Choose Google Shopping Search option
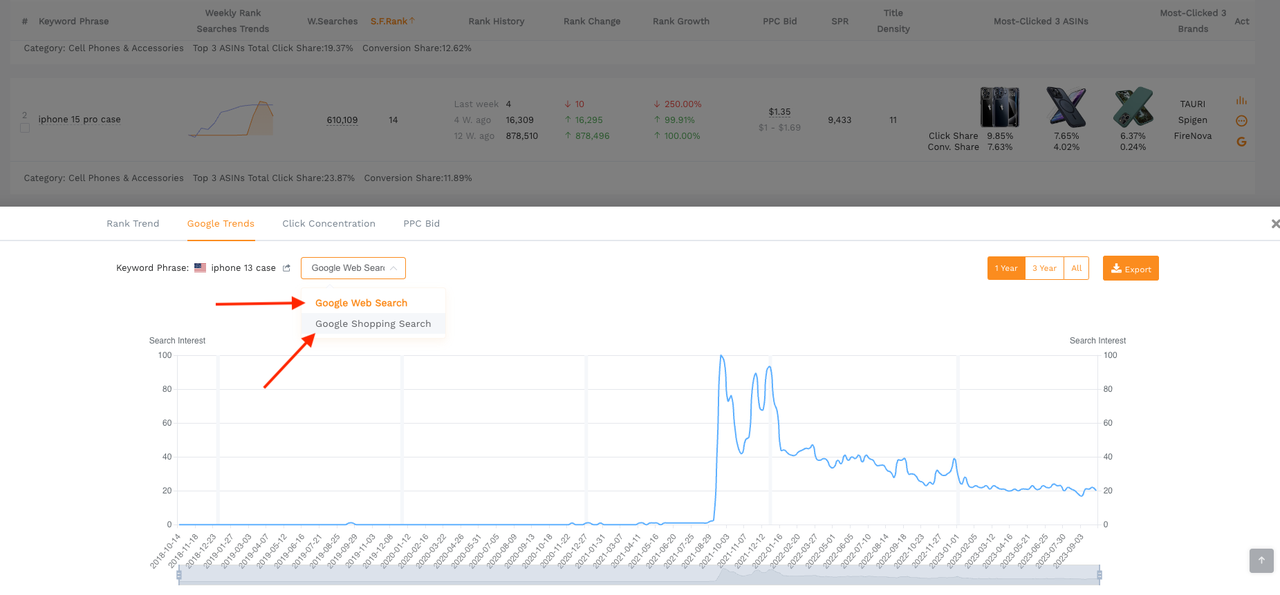This screenshot has width=1280, height=595. [373, 324]
